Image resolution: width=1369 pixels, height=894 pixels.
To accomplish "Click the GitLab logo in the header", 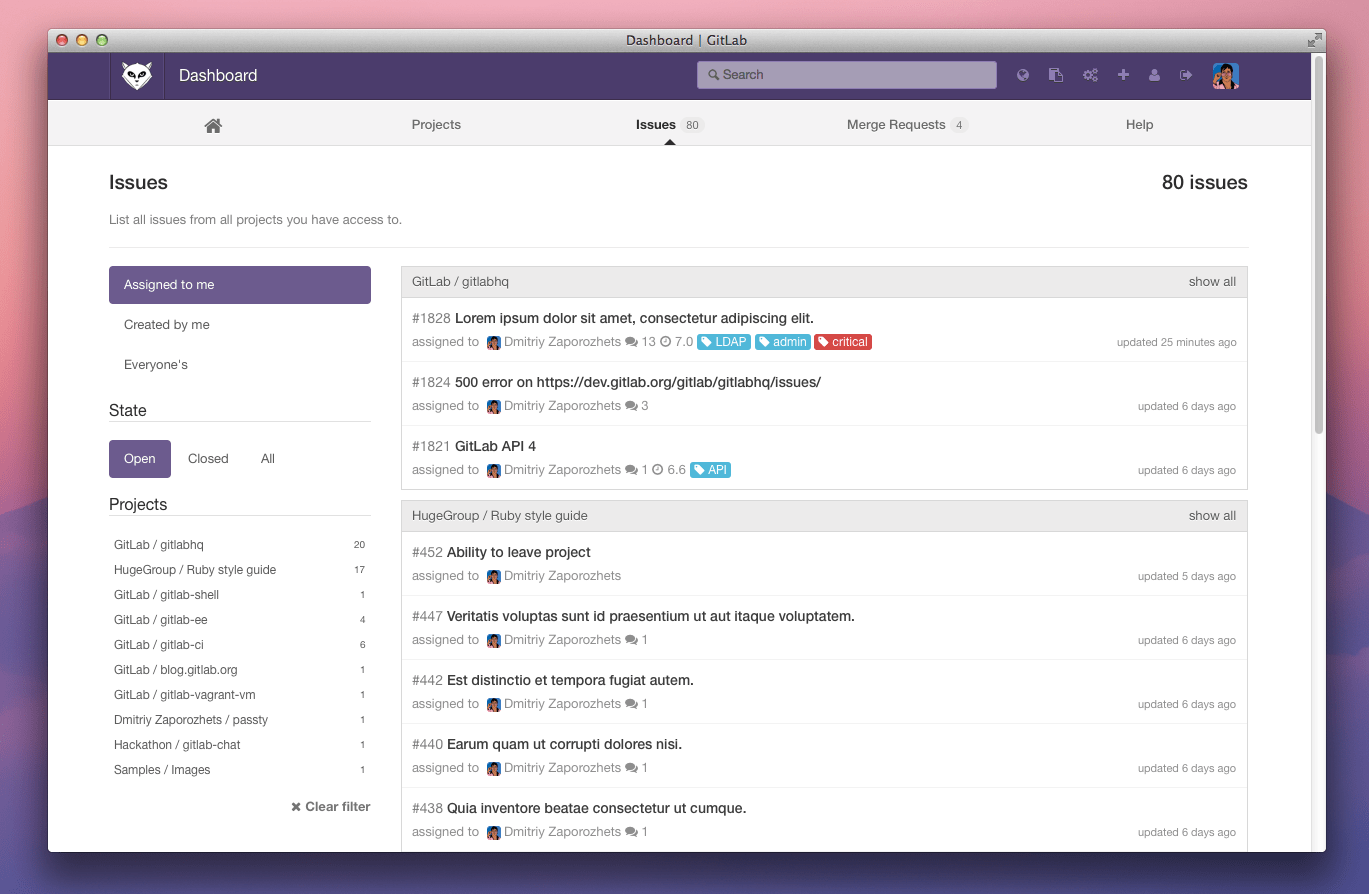I will (136, 74).
